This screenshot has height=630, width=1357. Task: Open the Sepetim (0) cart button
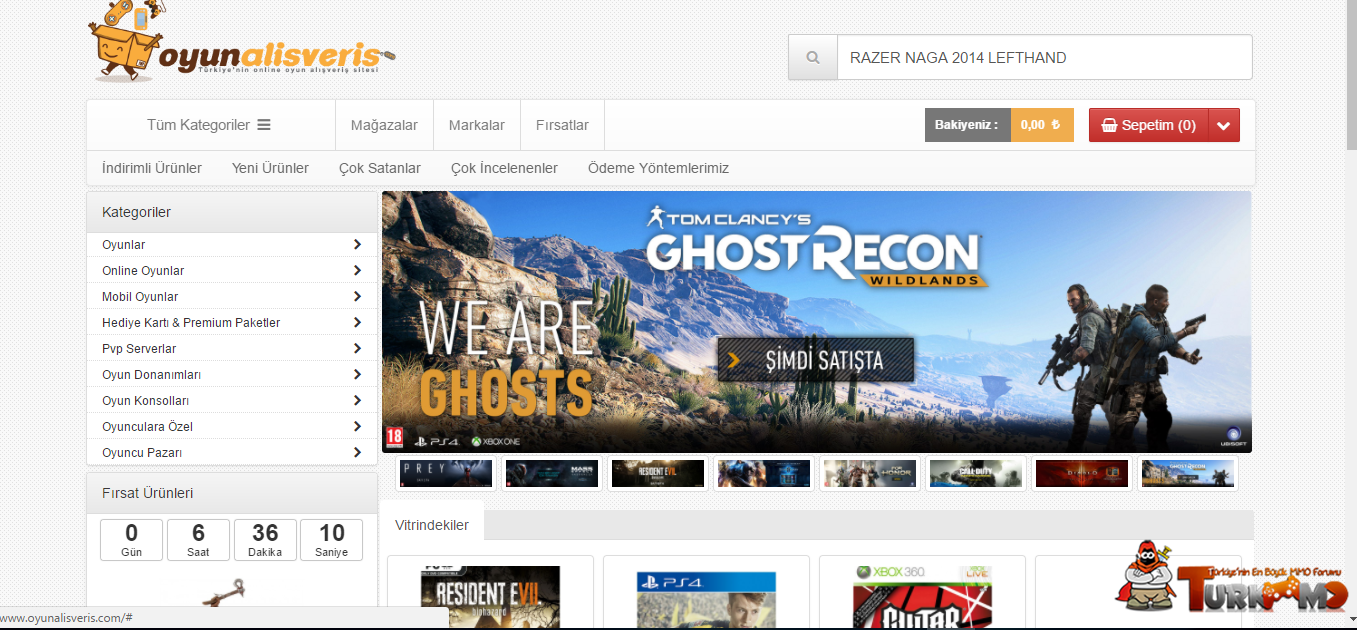[1149, 125]
